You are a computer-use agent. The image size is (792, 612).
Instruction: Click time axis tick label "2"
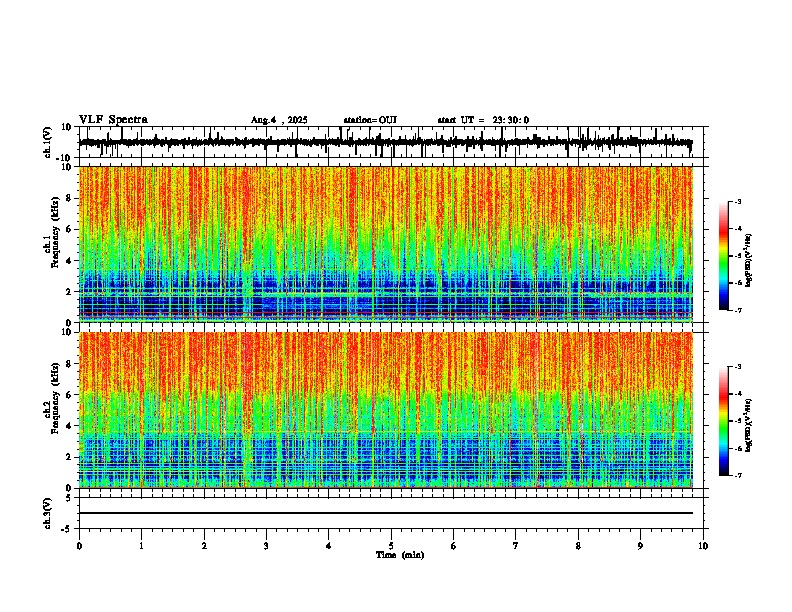coord(204,546)
